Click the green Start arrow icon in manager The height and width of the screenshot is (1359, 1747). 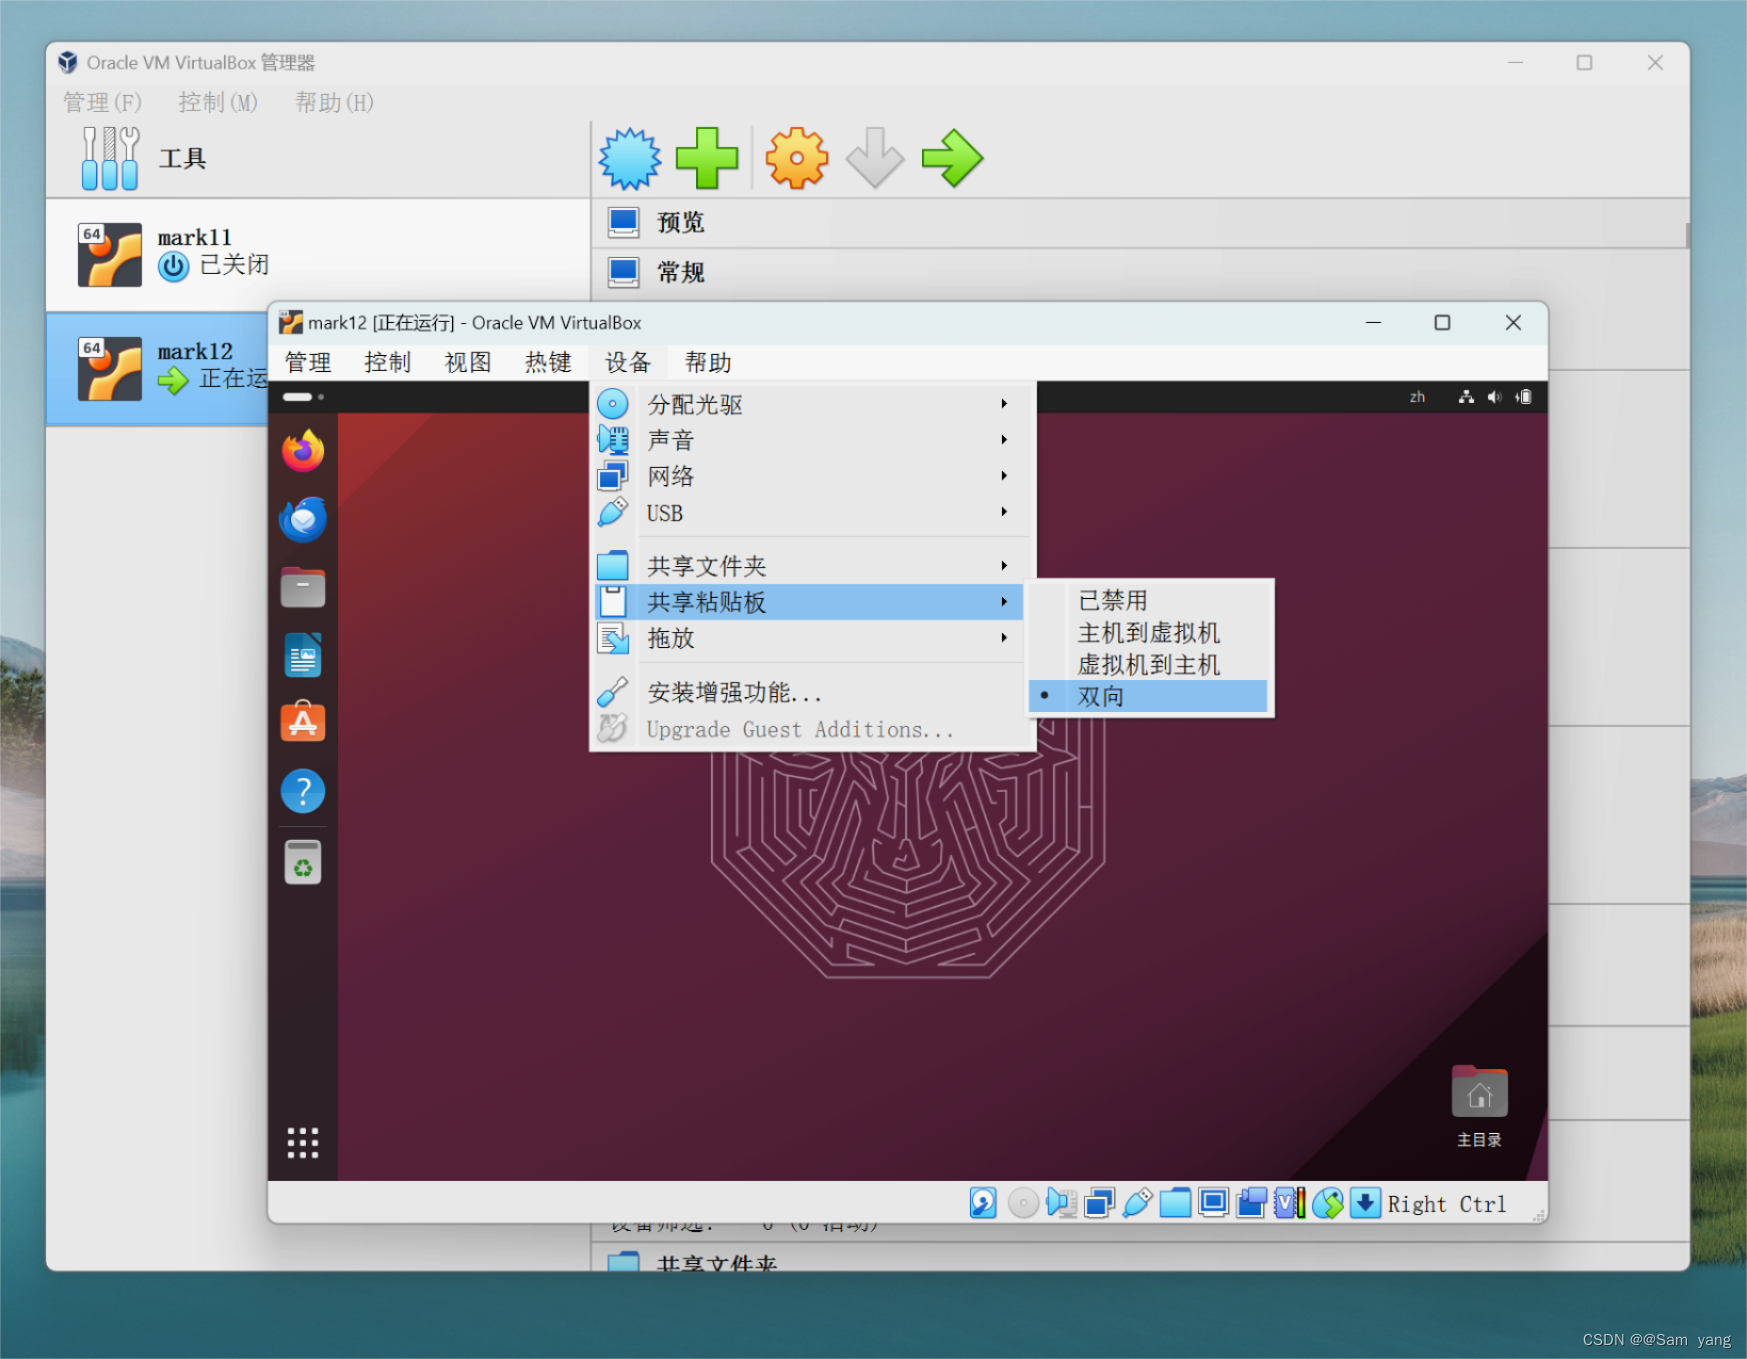(x=952, y=158)
